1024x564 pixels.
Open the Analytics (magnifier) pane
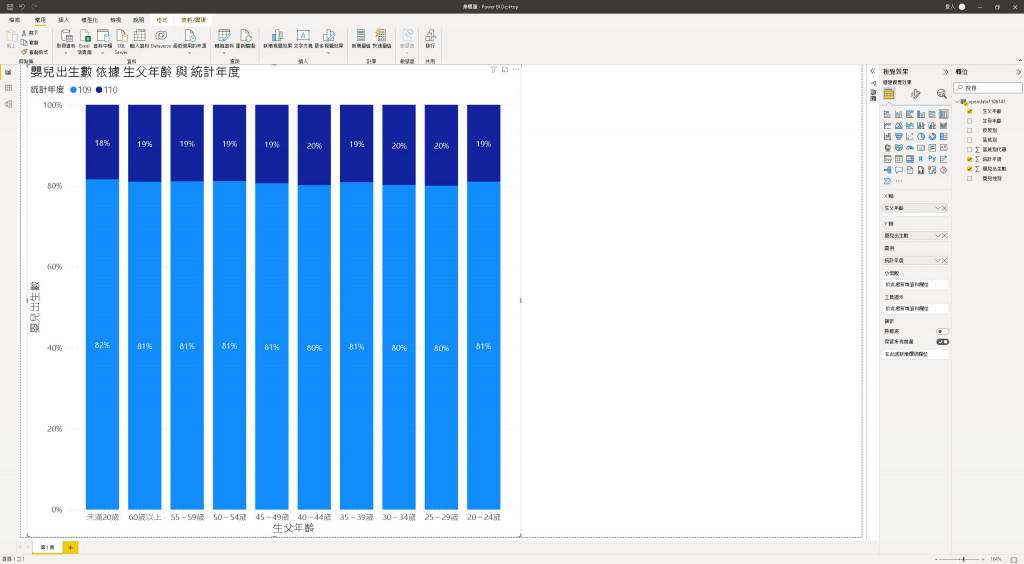941,94
